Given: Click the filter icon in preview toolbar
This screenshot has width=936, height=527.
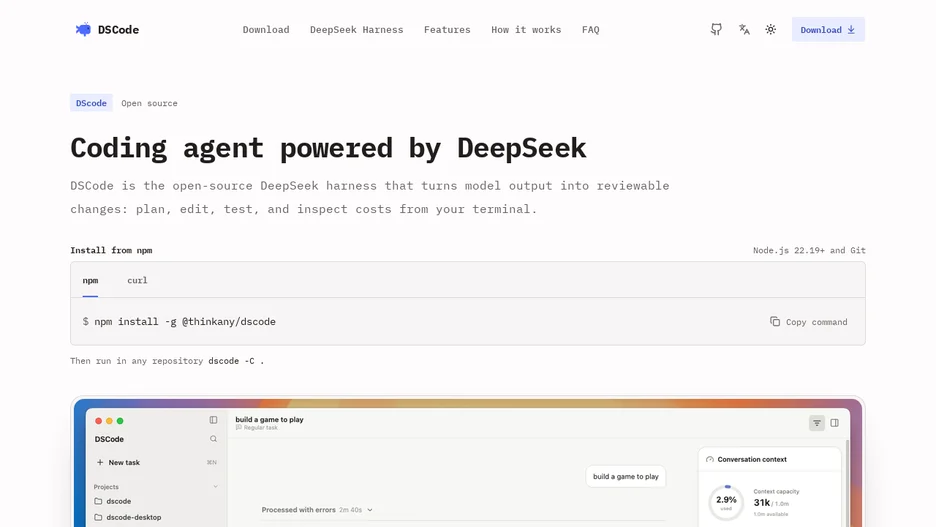Looking at the screenshot, I should (817, 423).
